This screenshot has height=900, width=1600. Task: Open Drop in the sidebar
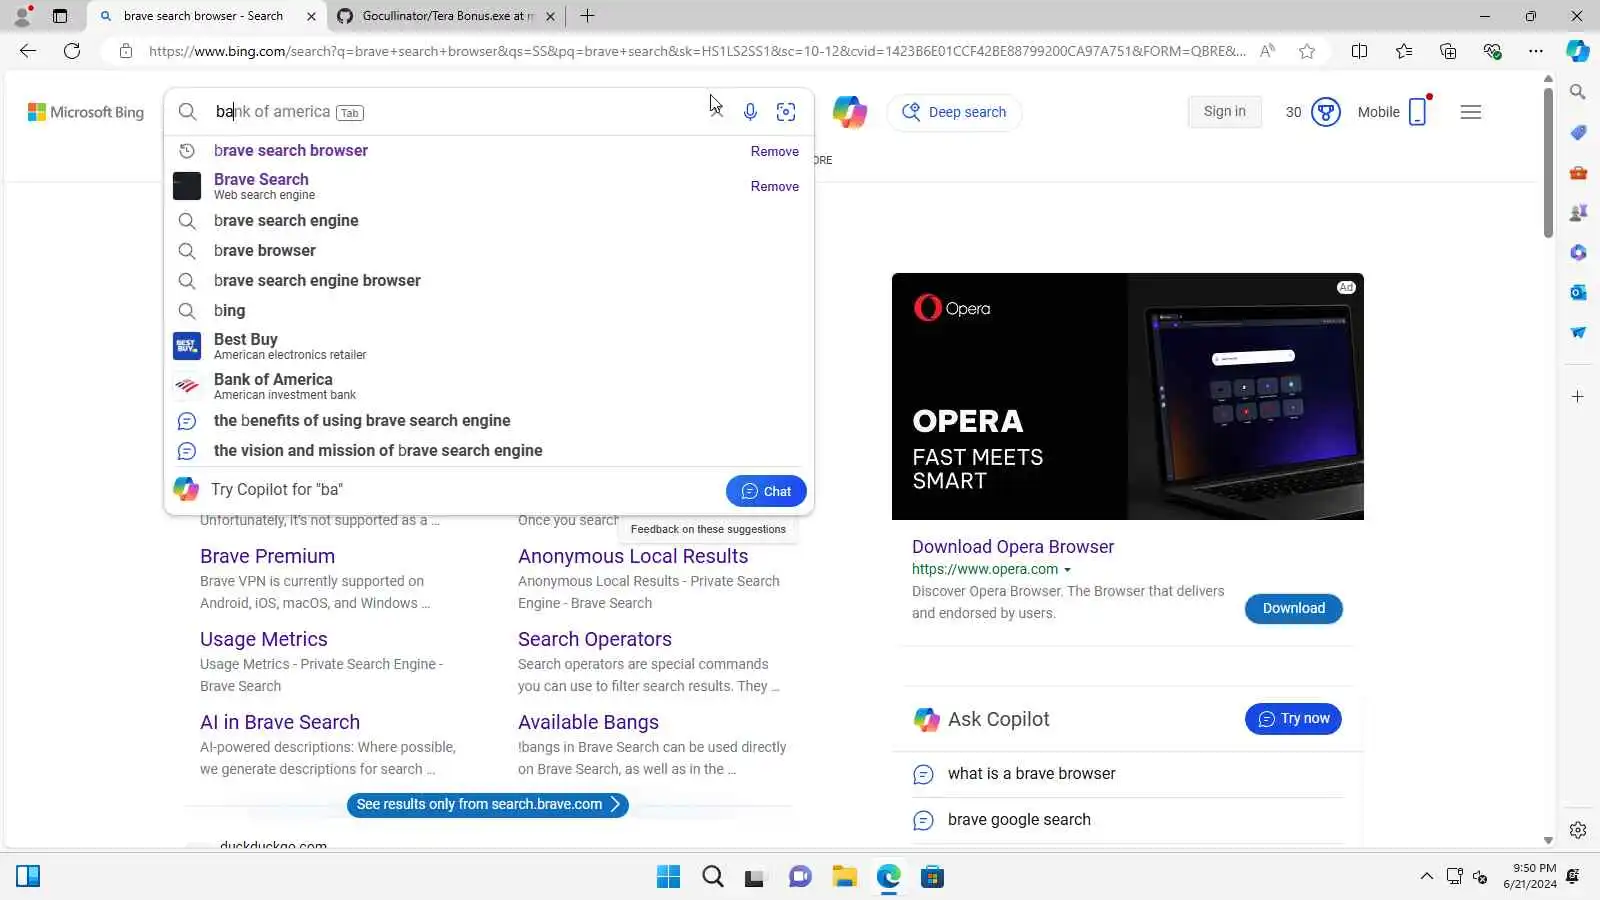pyautogui.click(x=1578, y=332)
